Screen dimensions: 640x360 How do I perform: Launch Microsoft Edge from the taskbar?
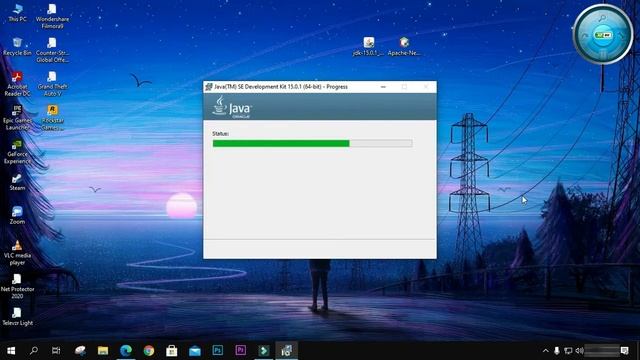(126, 351)
